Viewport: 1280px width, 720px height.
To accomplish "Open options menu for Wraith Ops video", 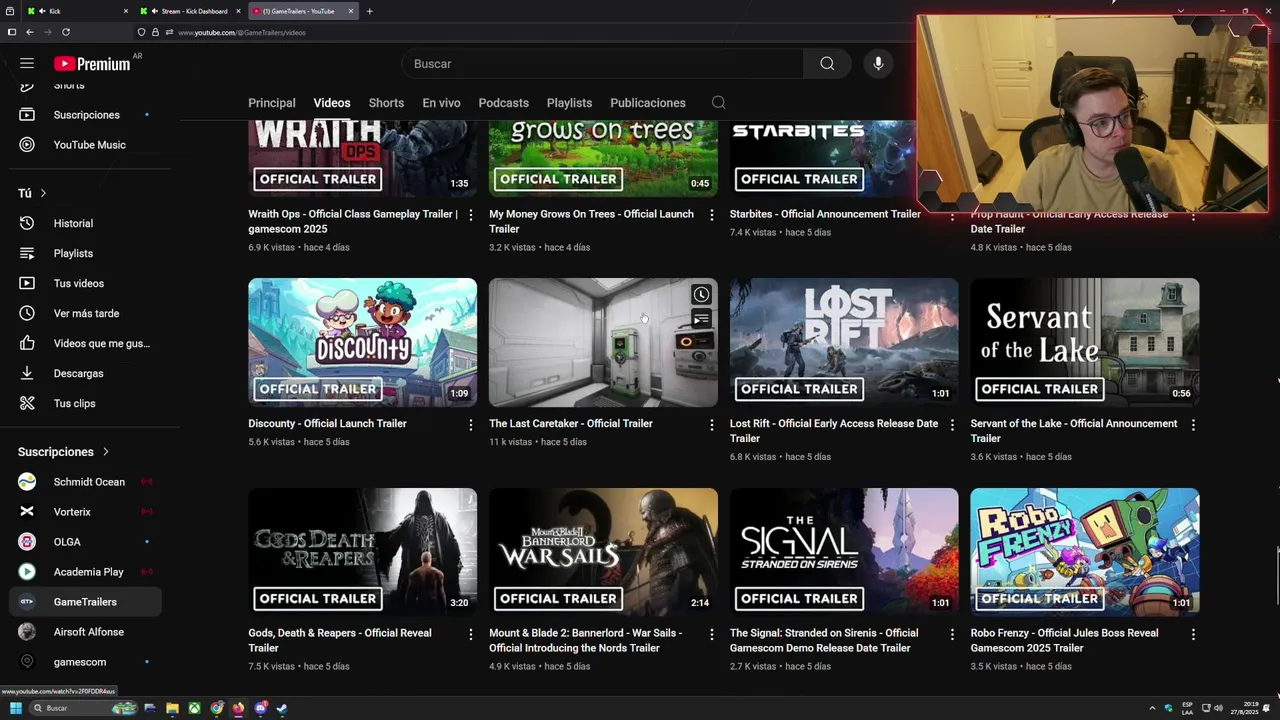I will 471,215.
